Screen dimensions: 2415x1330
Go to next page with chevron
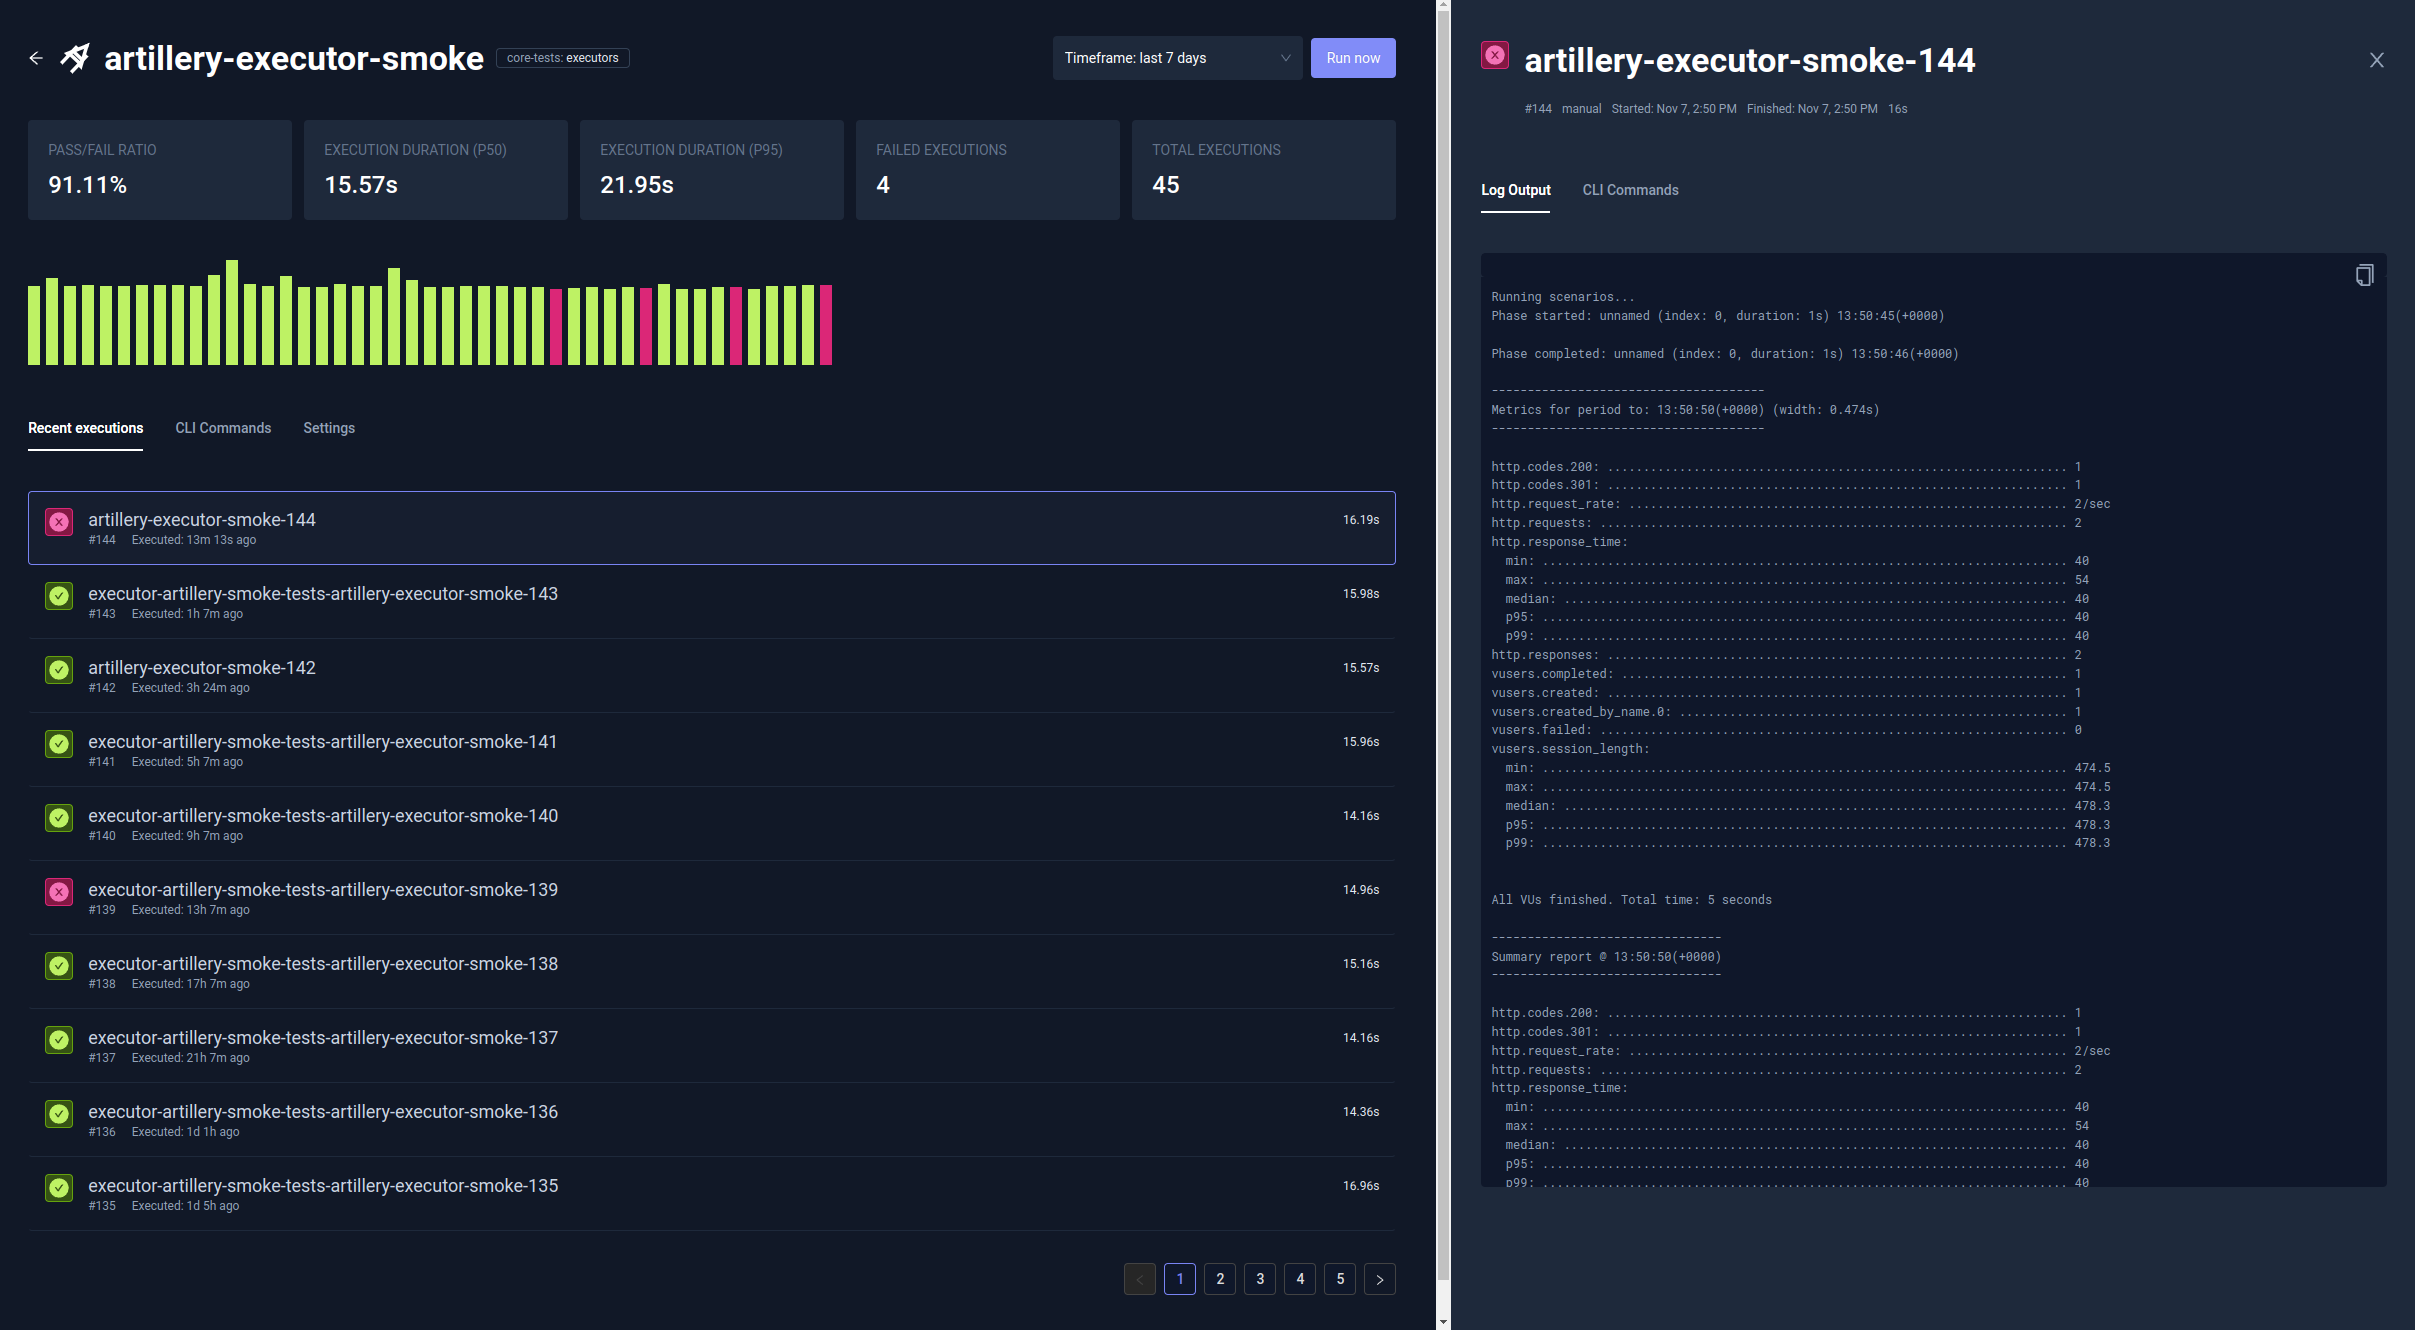pyautogui.click(x=1380, y=1279)
